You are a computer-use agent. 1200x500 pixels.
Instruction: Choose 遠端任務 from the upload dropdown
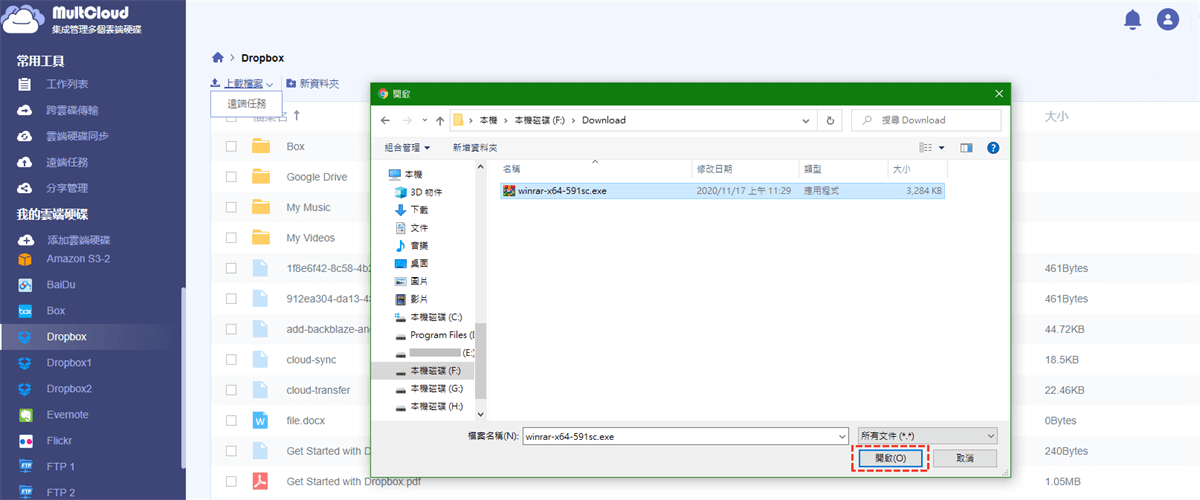point(246,104)
